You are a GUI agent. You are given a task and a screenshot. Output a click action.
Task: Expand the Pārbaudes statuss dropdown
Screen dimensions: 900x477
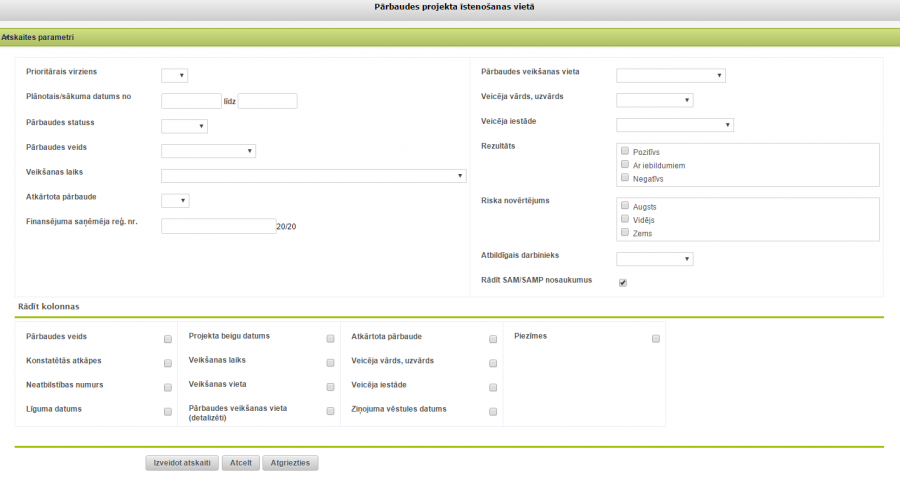coord(184,126)
